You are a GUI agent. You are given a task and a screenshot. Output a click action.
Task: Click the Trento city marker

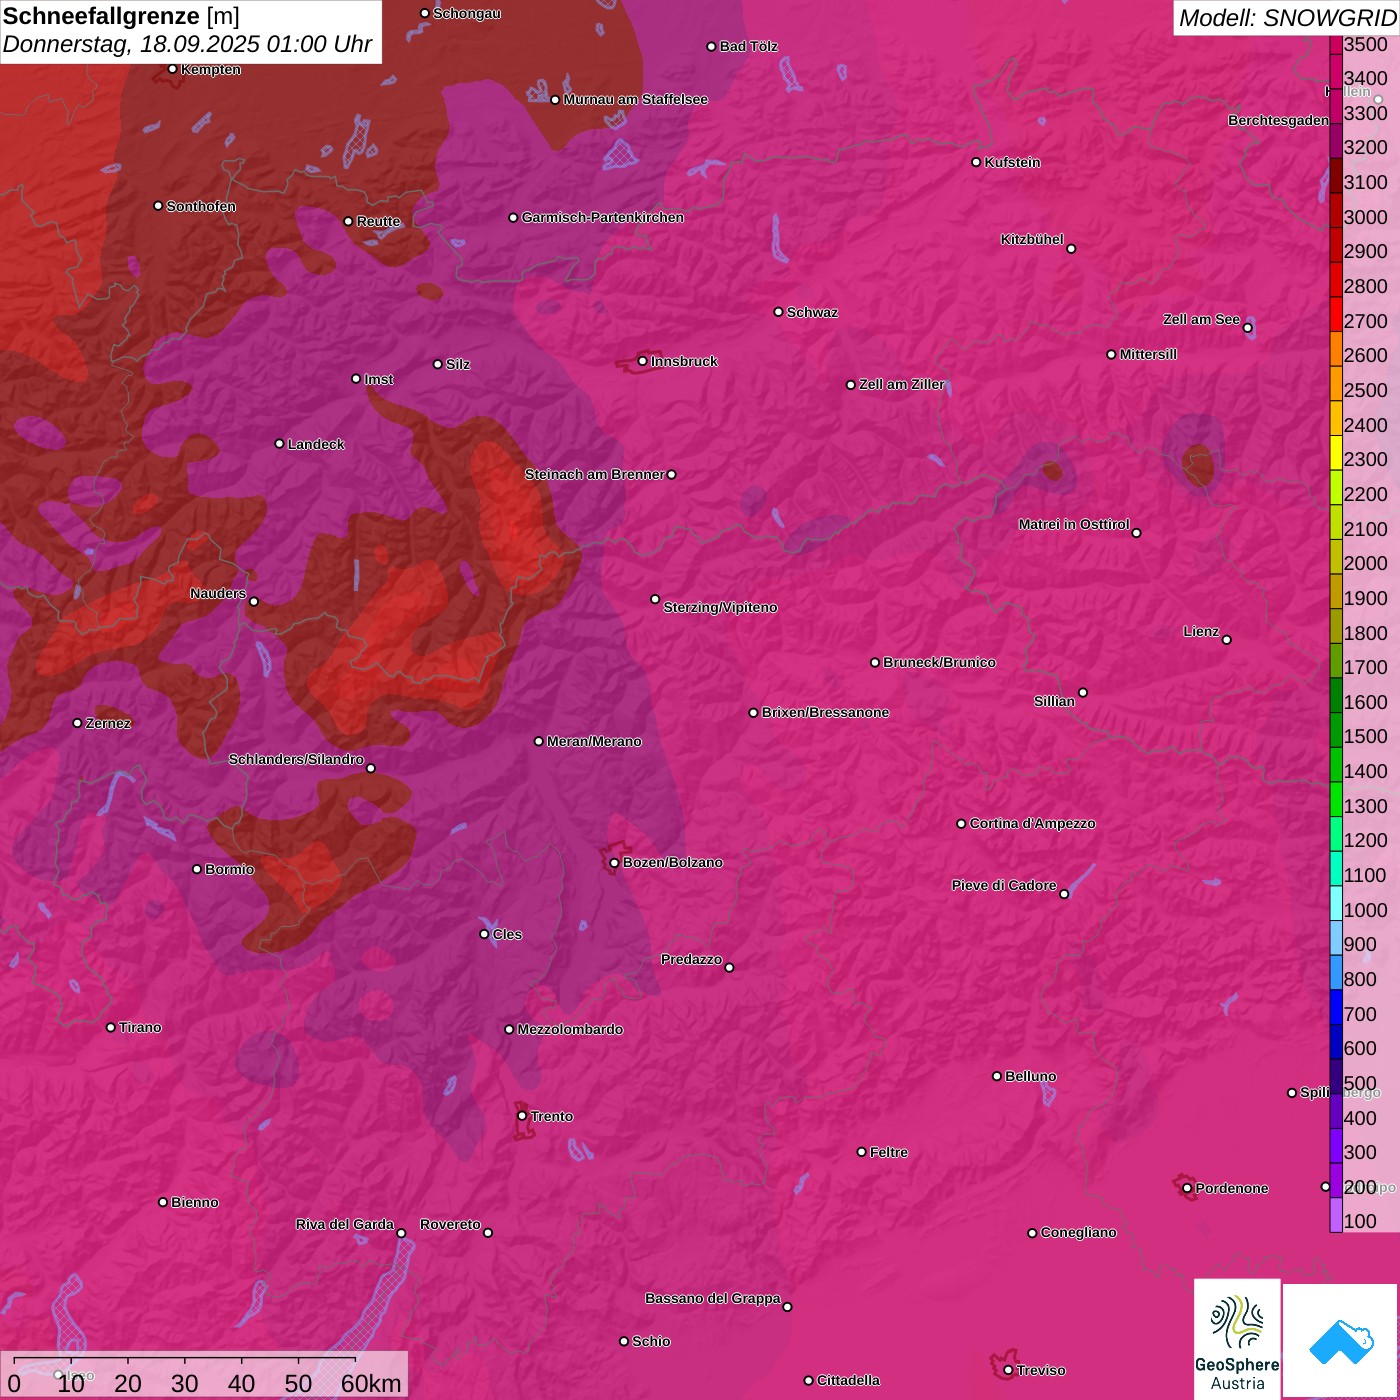pyautogui.click(x=522, y=1116)
